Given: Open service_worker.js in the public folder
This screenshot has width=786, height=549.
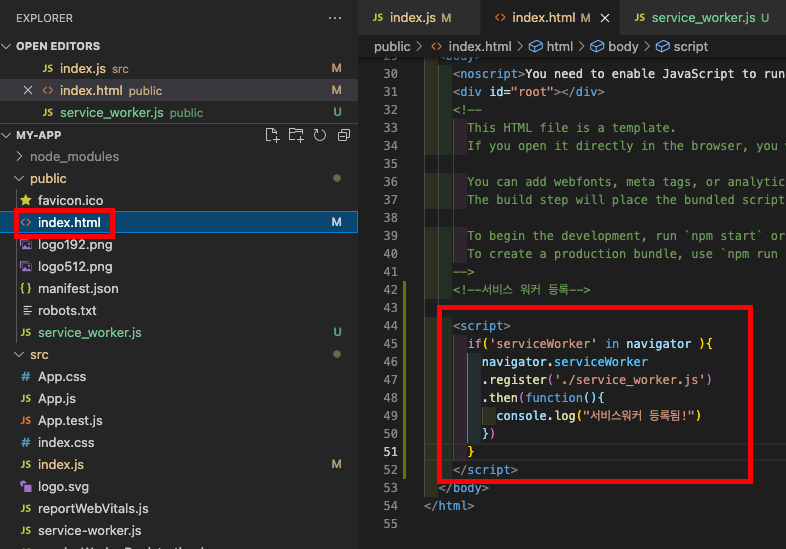Looking at the screenshot, I should (179, 332).
